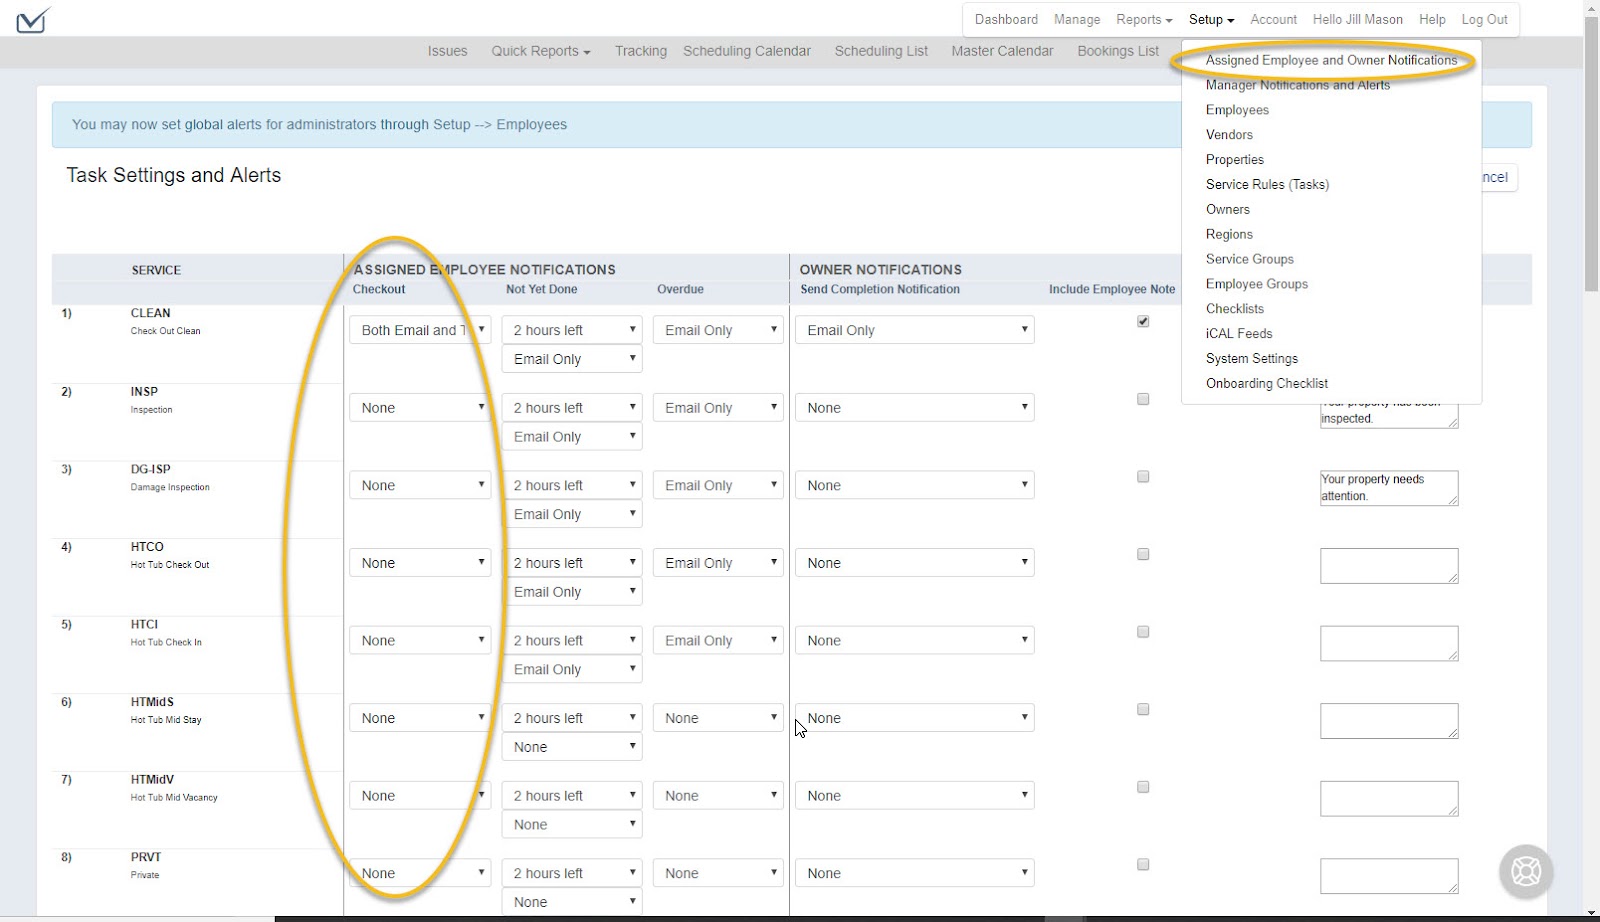1600x922 pixels.
Task: Open Scheduling Calendar page
Action: pyautogui.click(x=747, y=51)
